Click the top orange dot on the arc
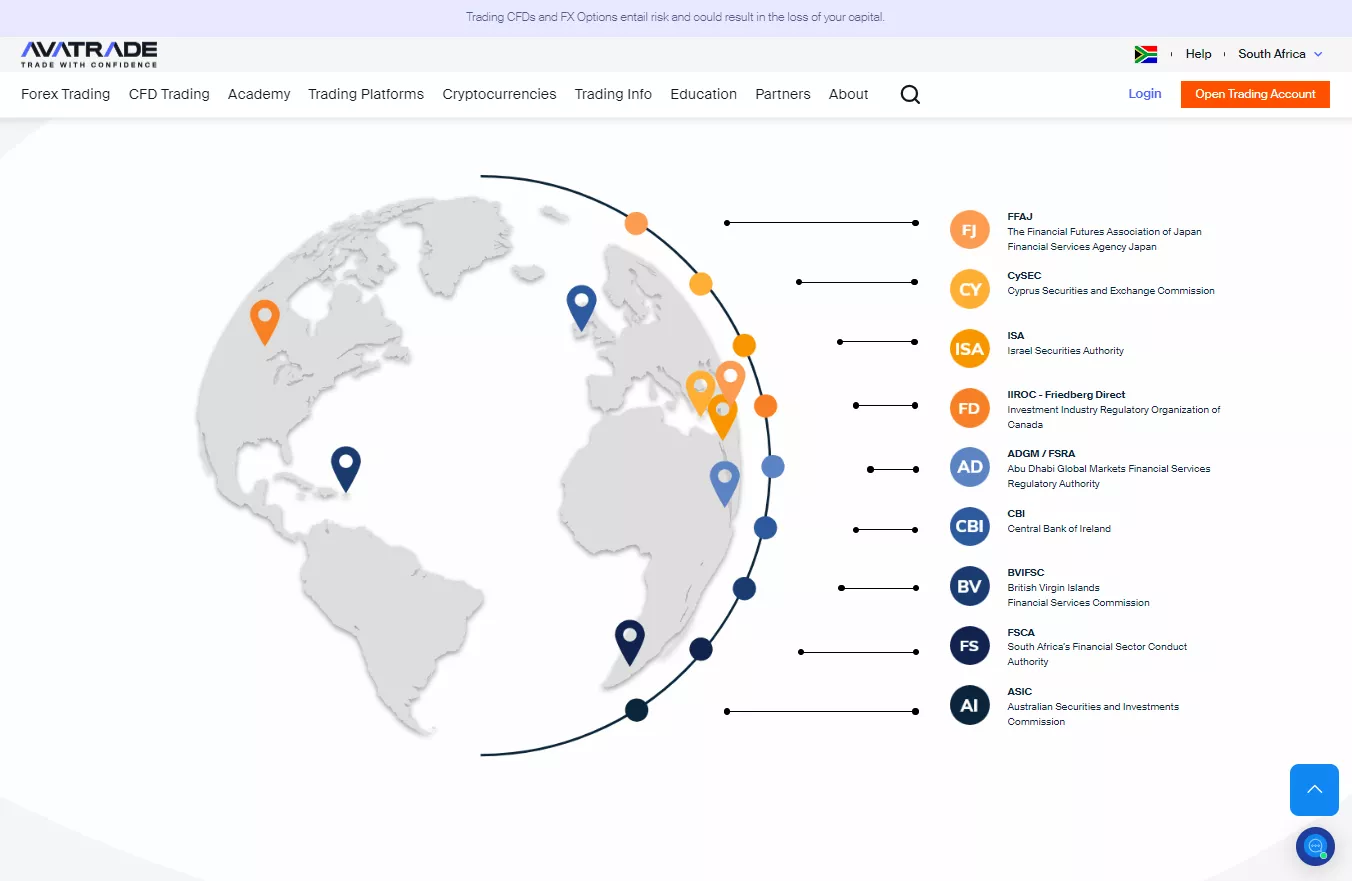The height and width of the screenshot is (881, 1352). [636, 223]
